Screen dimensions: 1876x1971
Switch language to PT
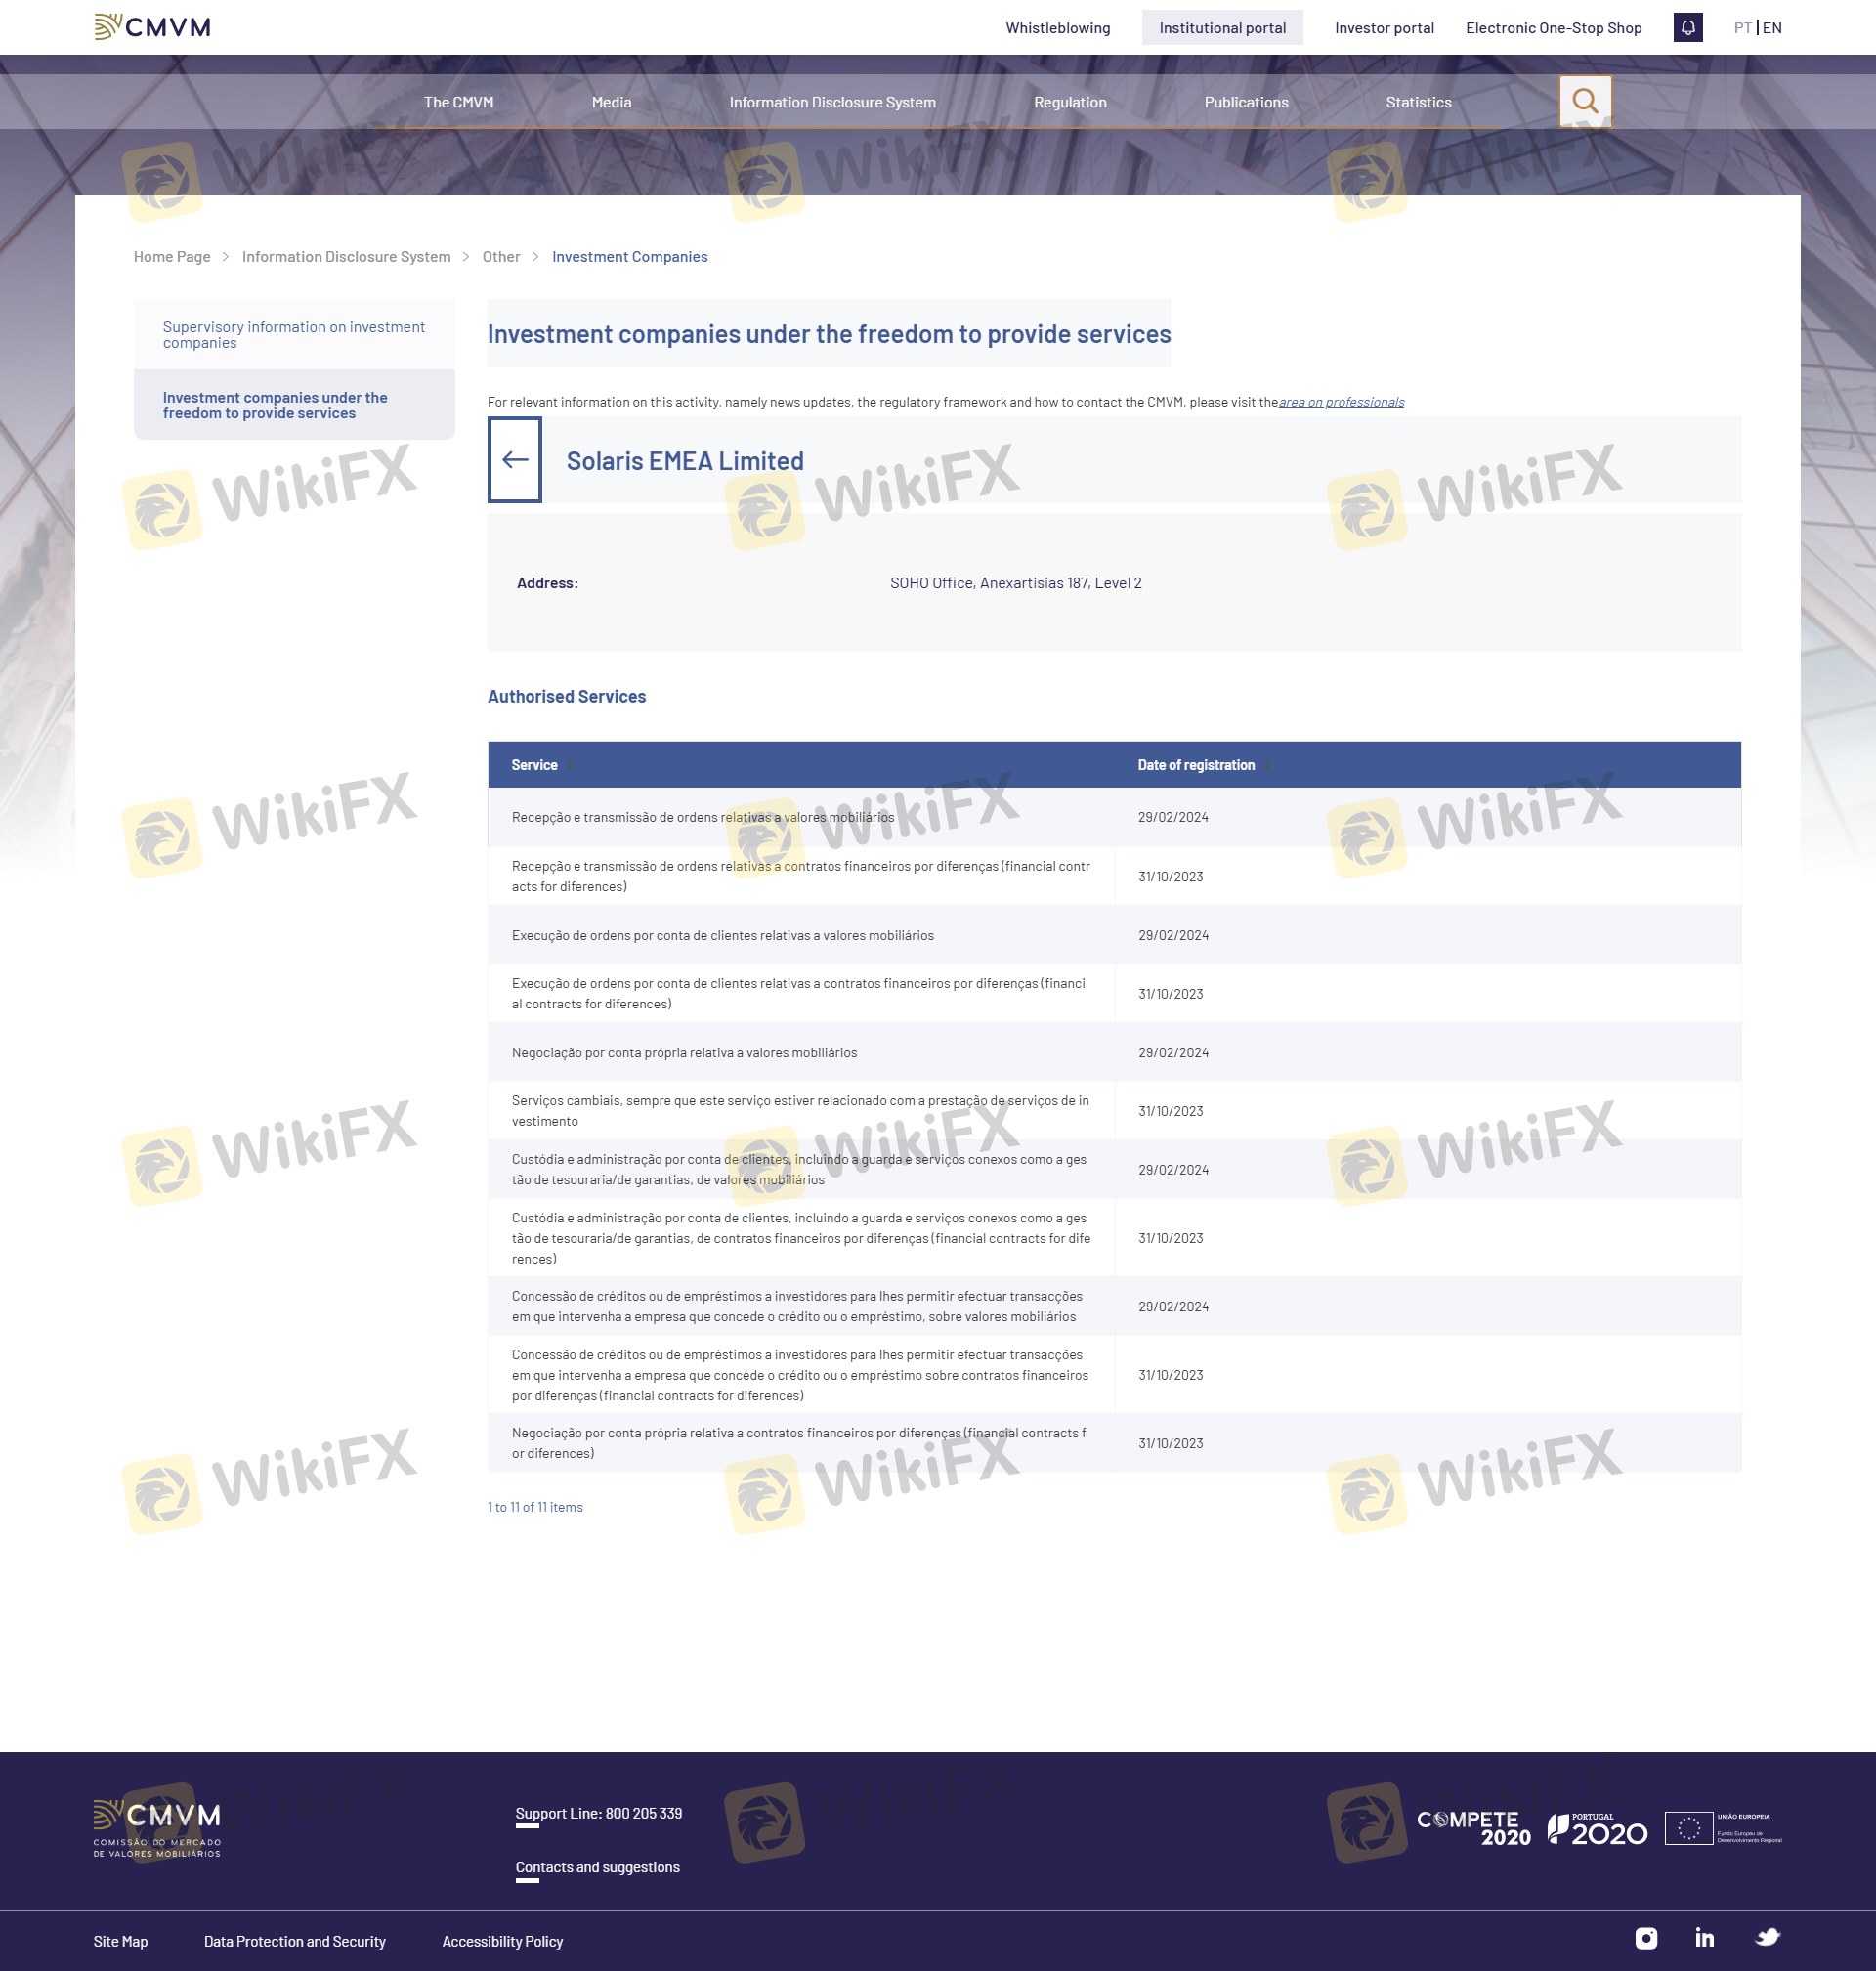click(x=1742, y=28)
